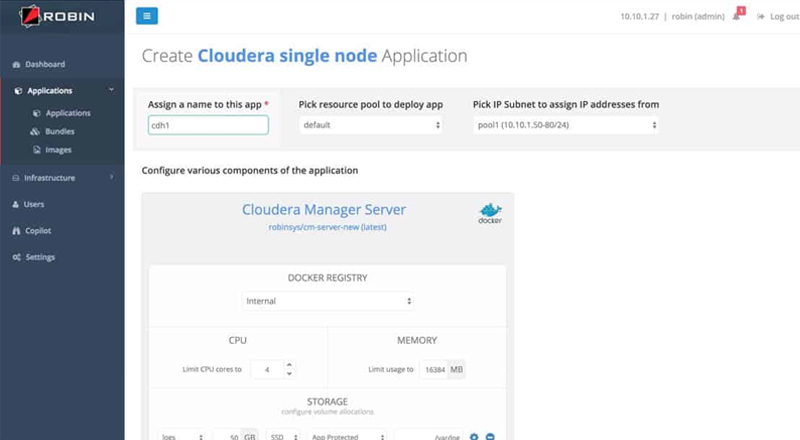This screenshot has height=440, width=800.
Task: Toggle the hamburger sidebar menu button
Action: 147,16
